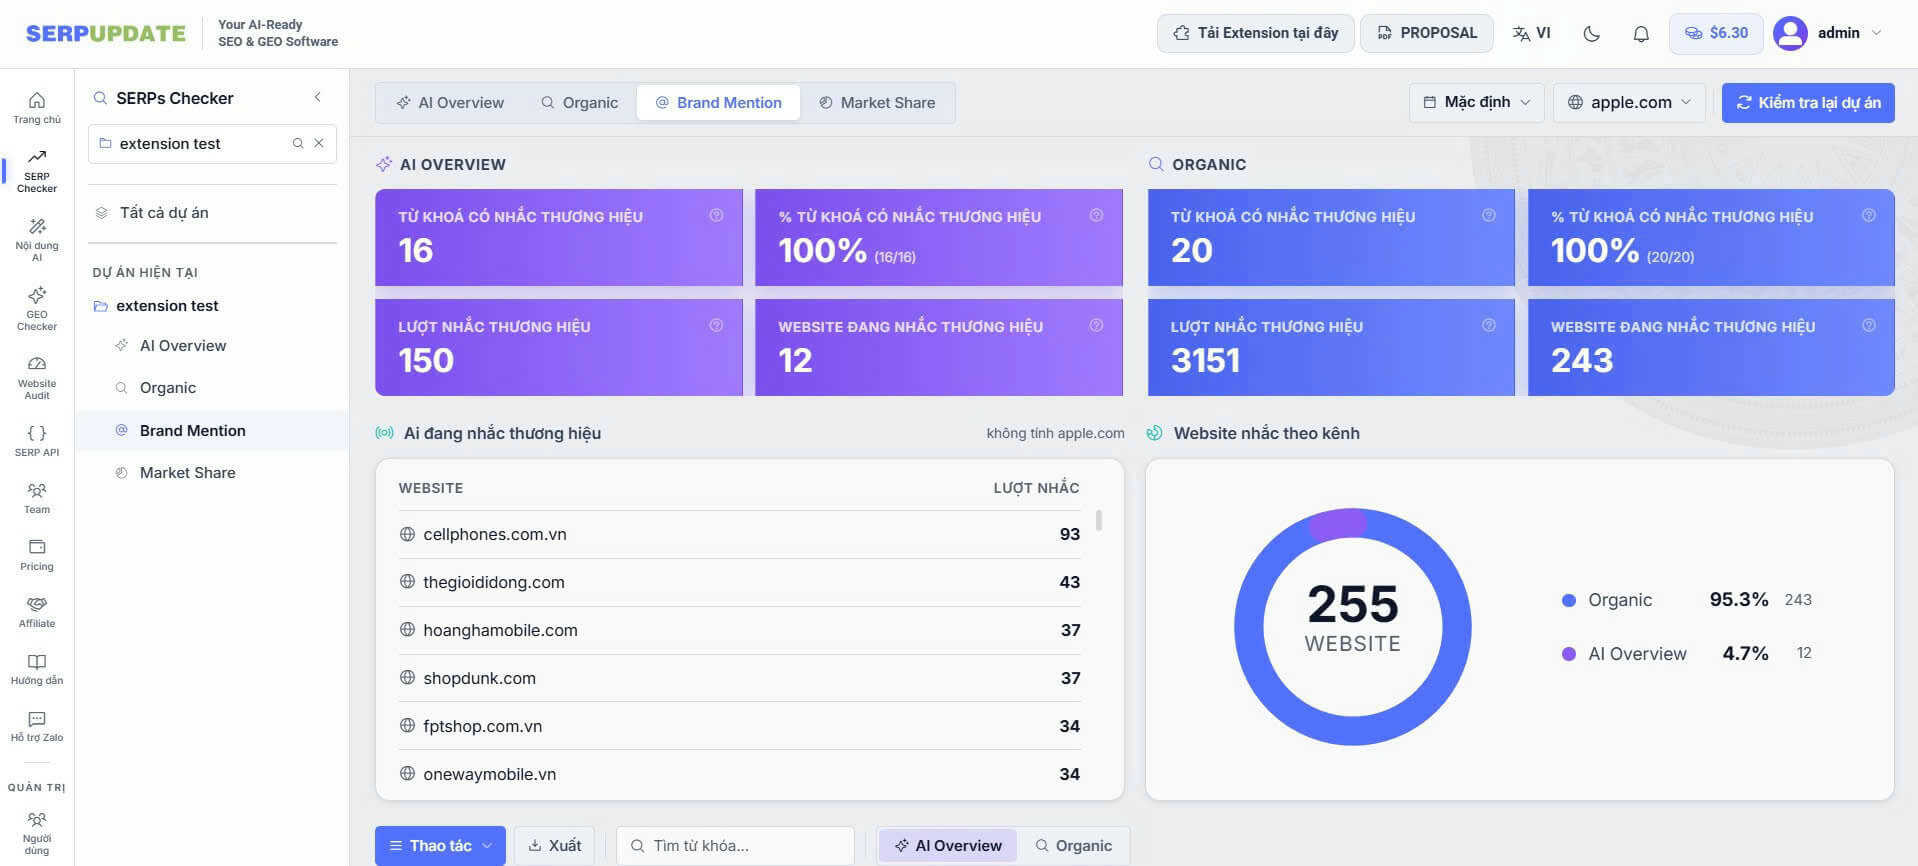1918x866 pixels.
Task: Toggle dark mode with the moon icon
Action: pos(1592,33)
